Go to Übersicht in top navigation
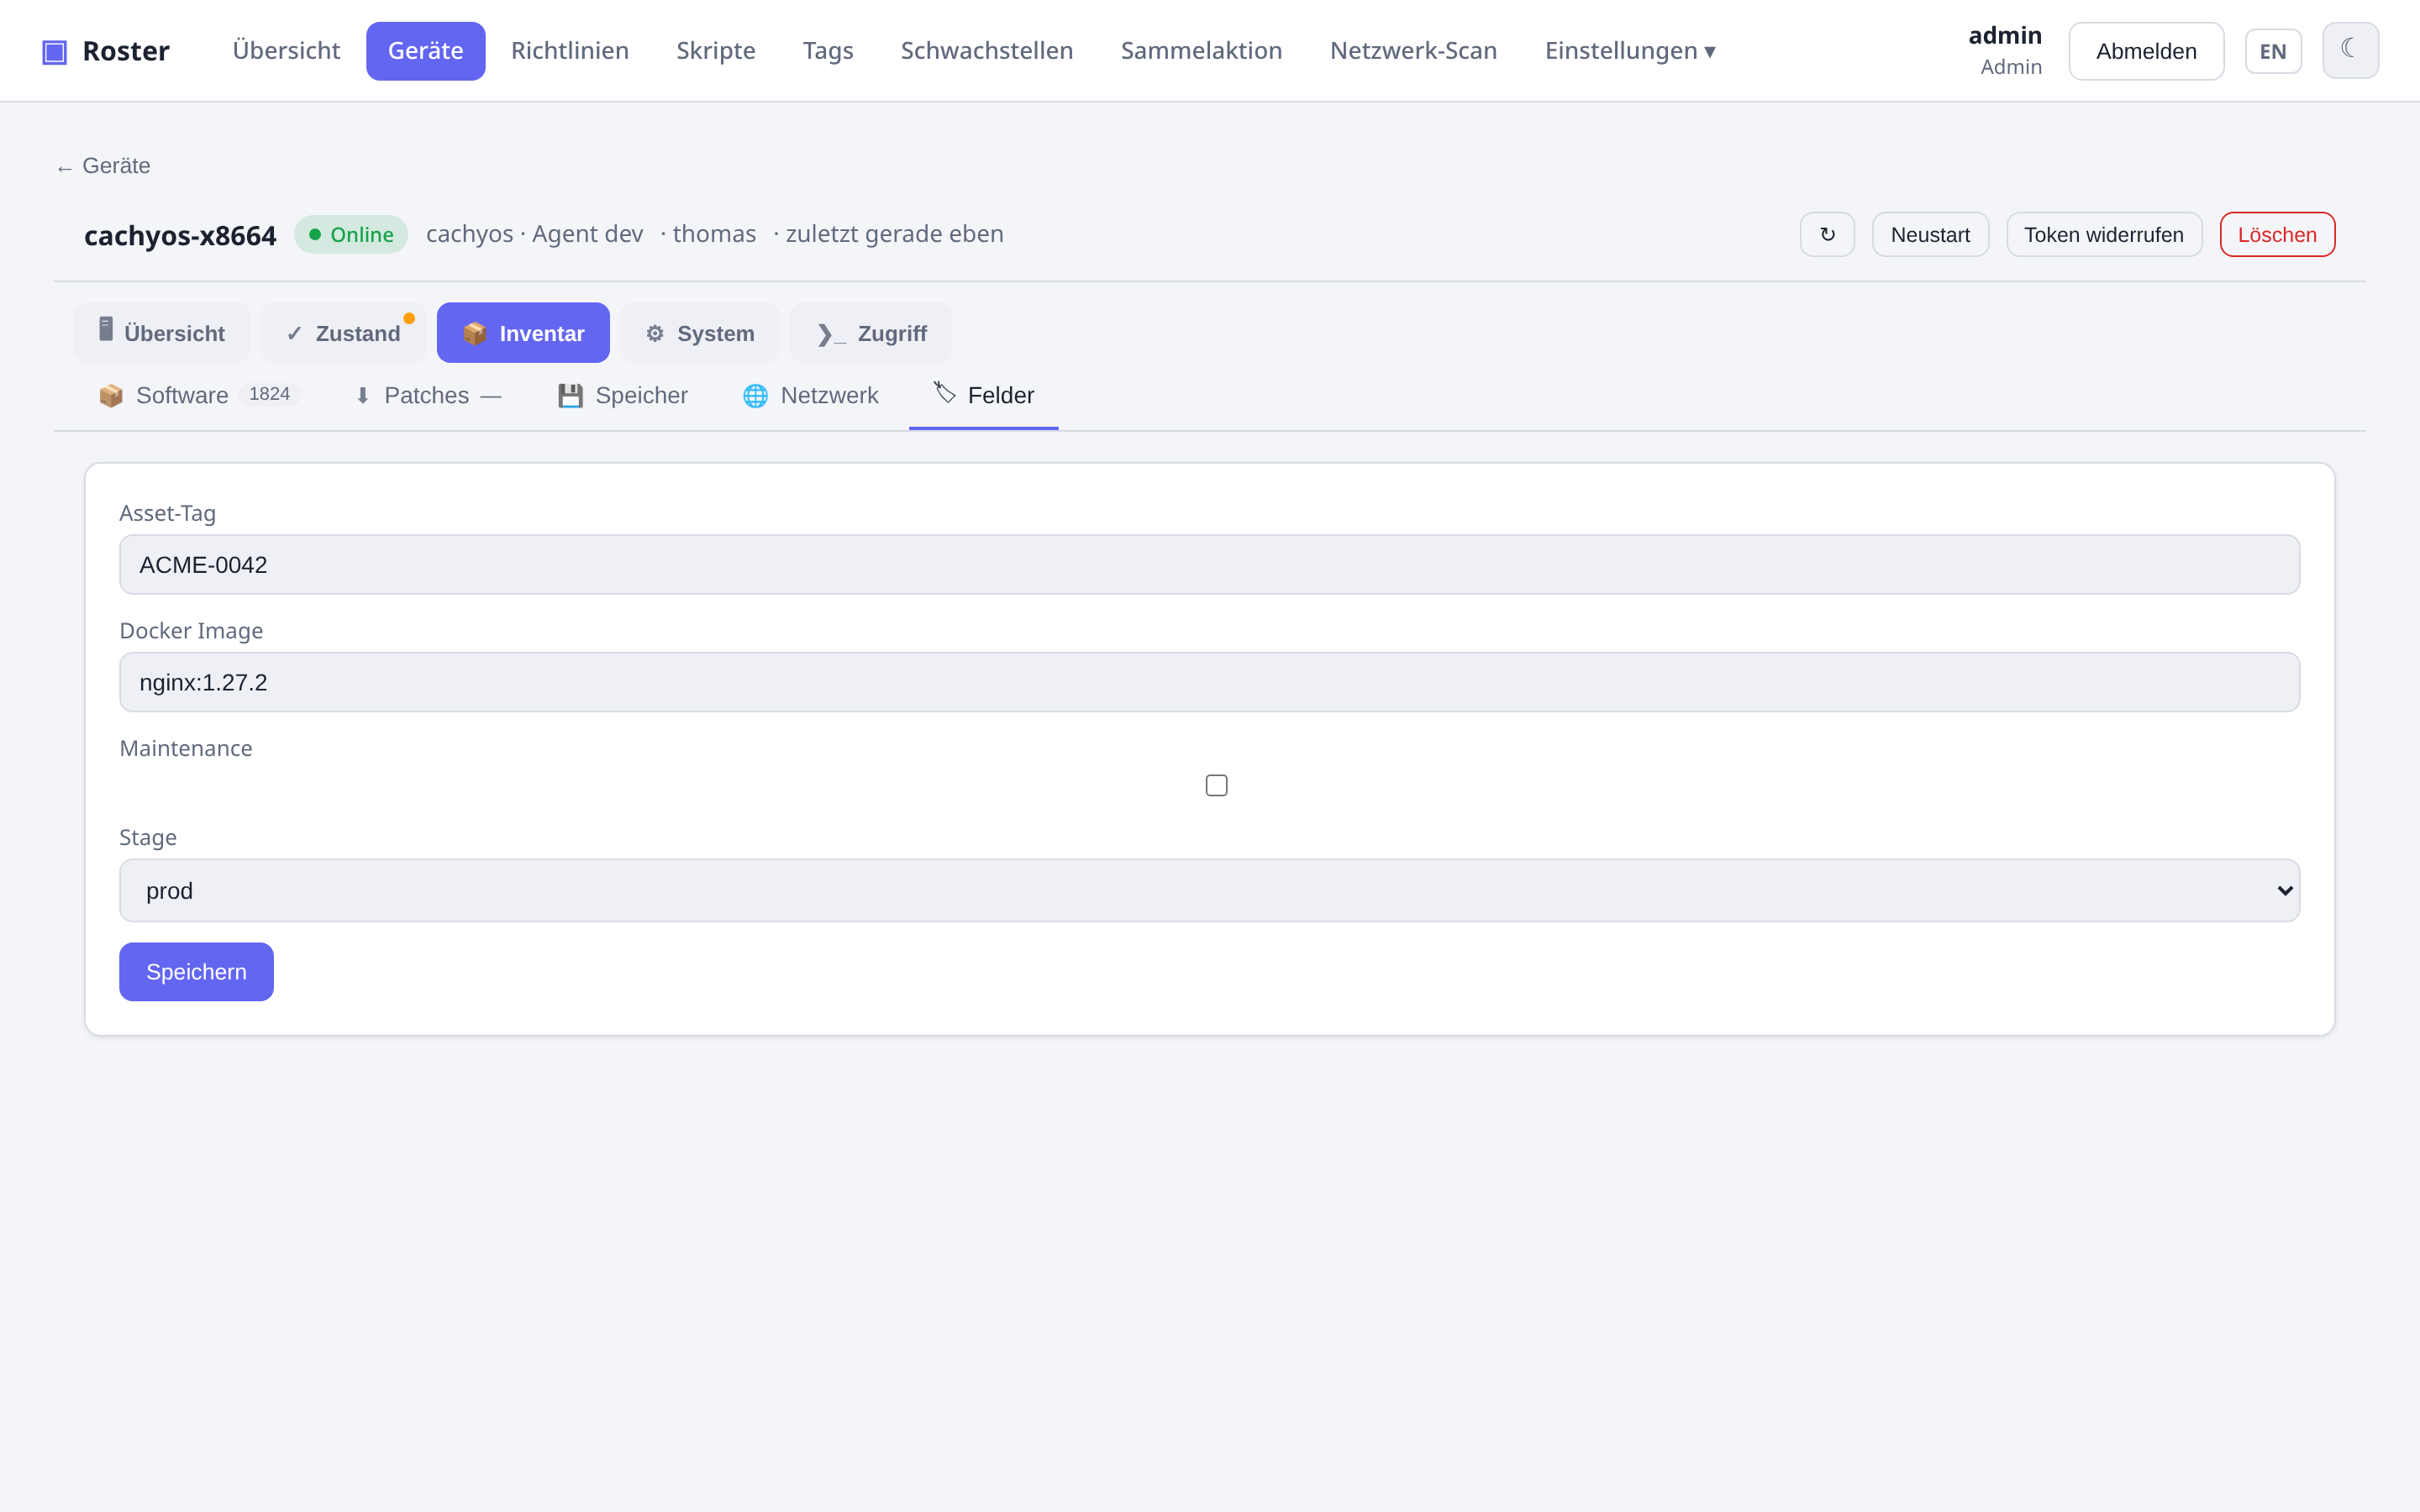Viewport: 2420px width, 1512px height. (286, 51)
